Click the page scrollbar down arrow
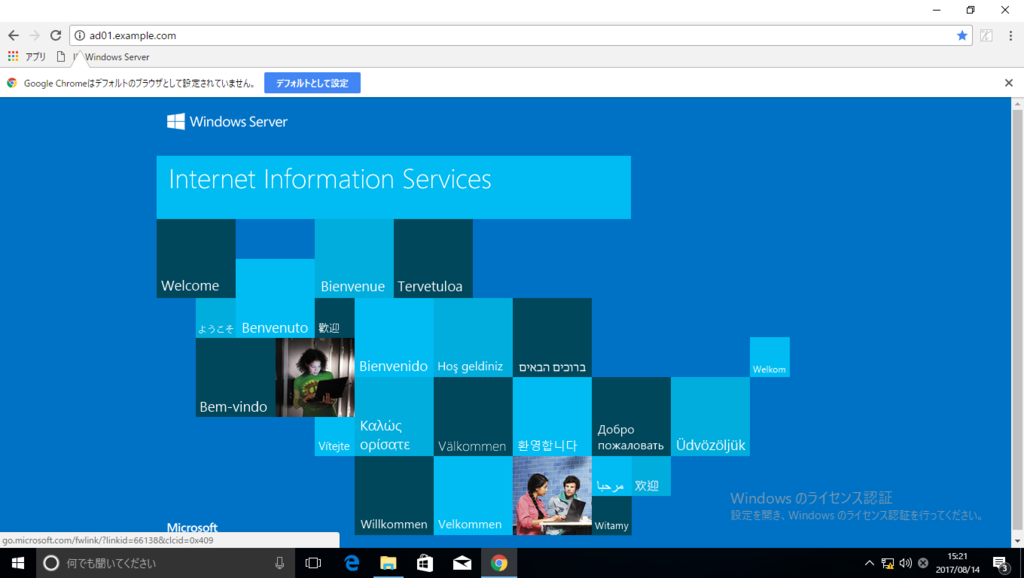 coord(1017,541)
